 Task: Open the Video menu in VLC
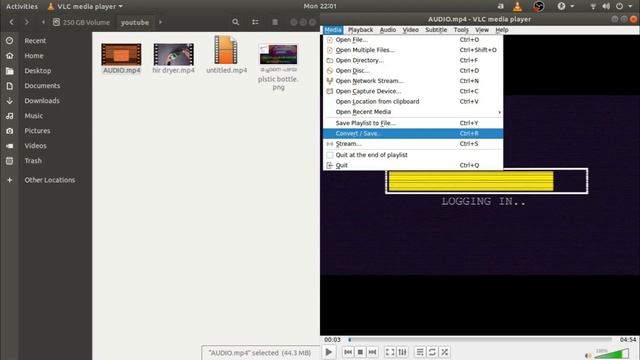pyautogui.click(x=411, y=30)
